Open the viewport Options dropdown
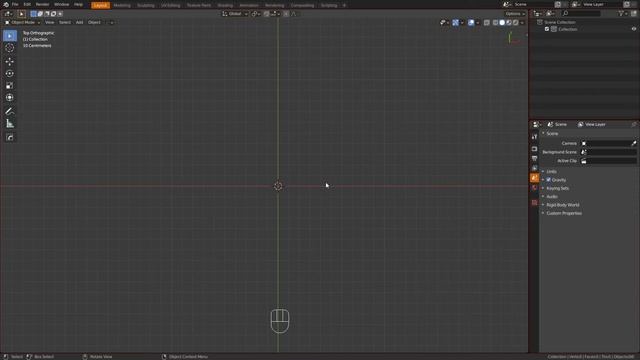 point(515,13)
